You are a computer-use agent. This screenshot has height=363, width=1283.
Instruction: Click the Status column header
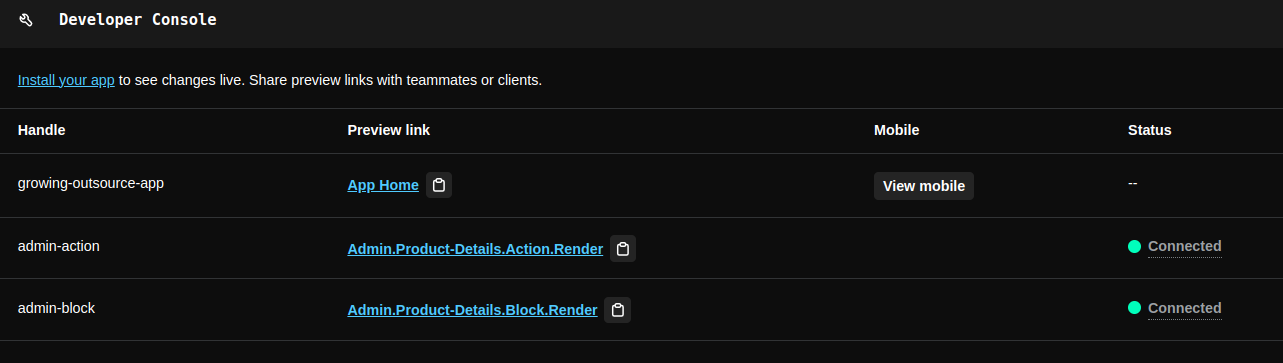tap(1150, 130)
